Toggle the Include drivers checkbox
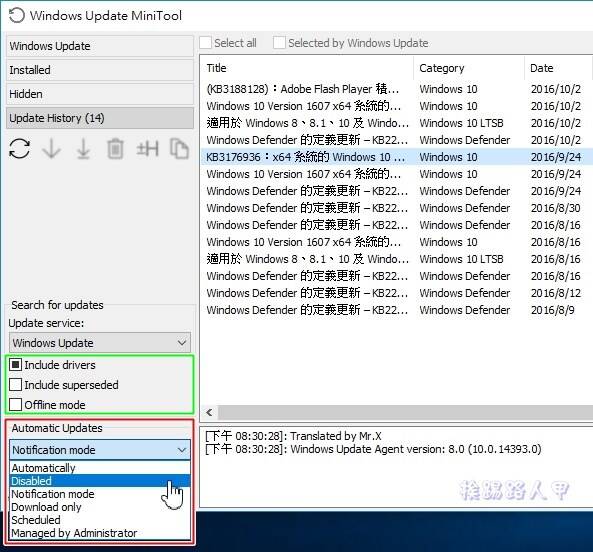Image resolution: width=593 pixels, height=552 pixels. [x=16, y=365]
